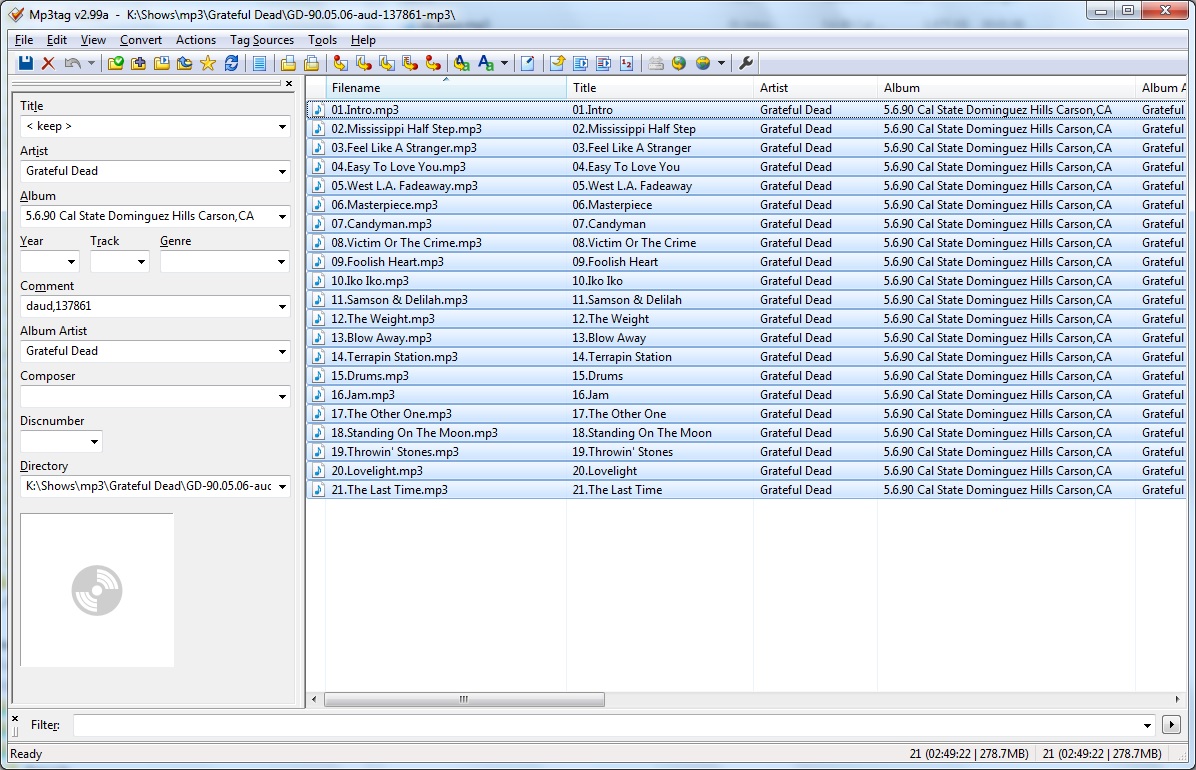Expand the Album Artist field dropdown

point(282,352)
